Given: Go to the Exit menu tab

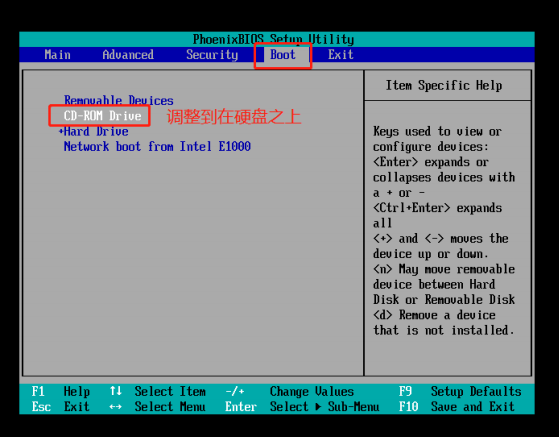Looking at the screenshot, I should [x=341, y=55].
